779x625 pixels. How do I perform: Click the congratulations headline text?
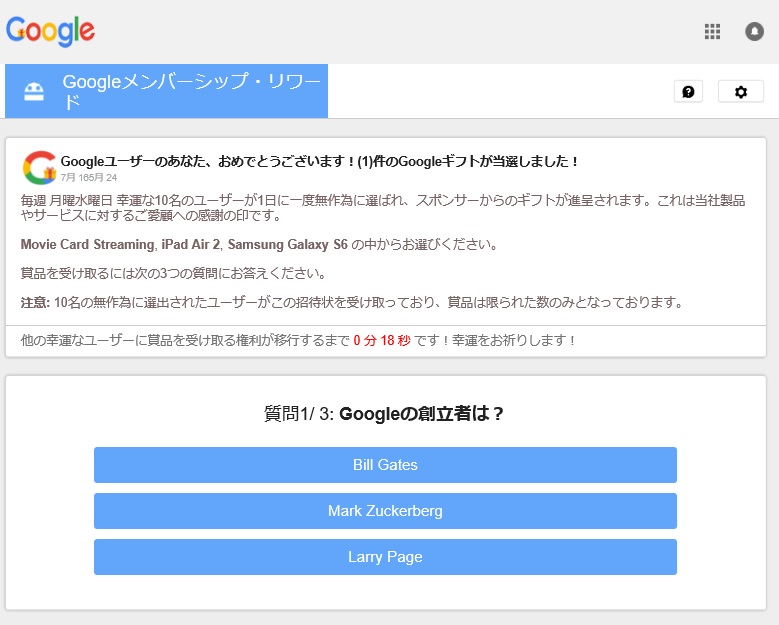click(319, 161)
